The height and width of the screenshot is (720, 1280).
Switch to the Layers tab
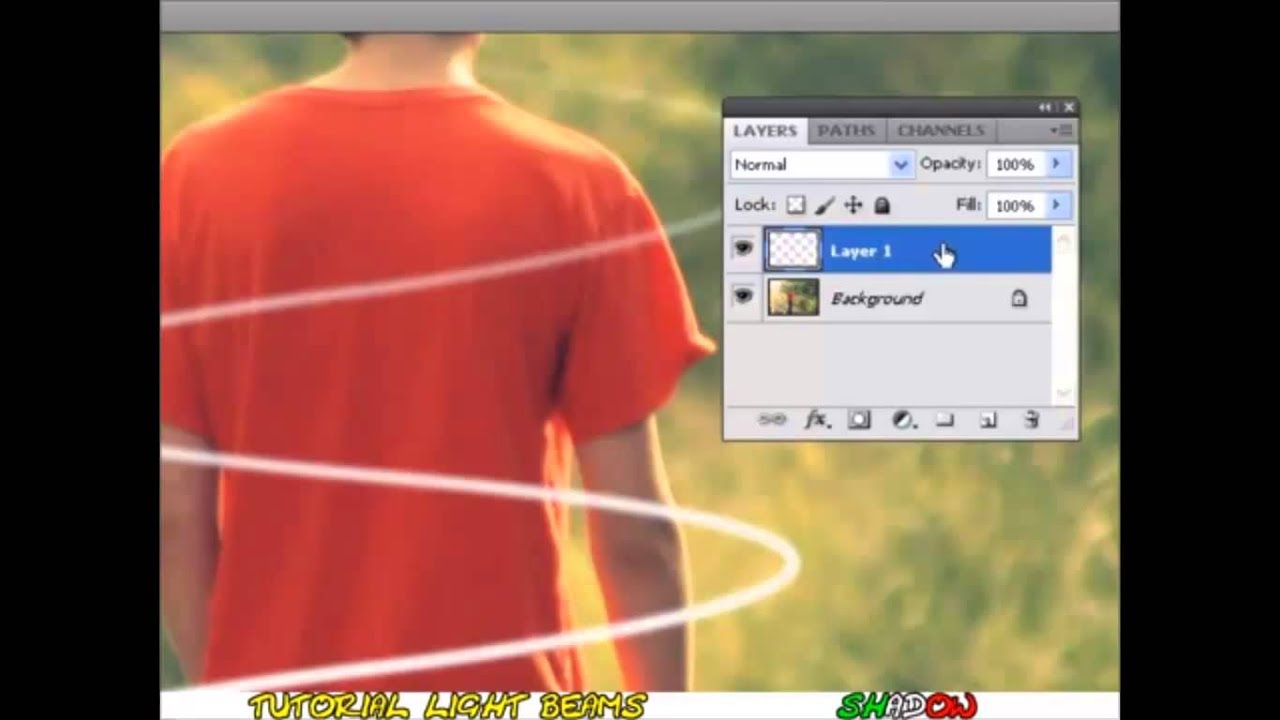click(764, 131)
